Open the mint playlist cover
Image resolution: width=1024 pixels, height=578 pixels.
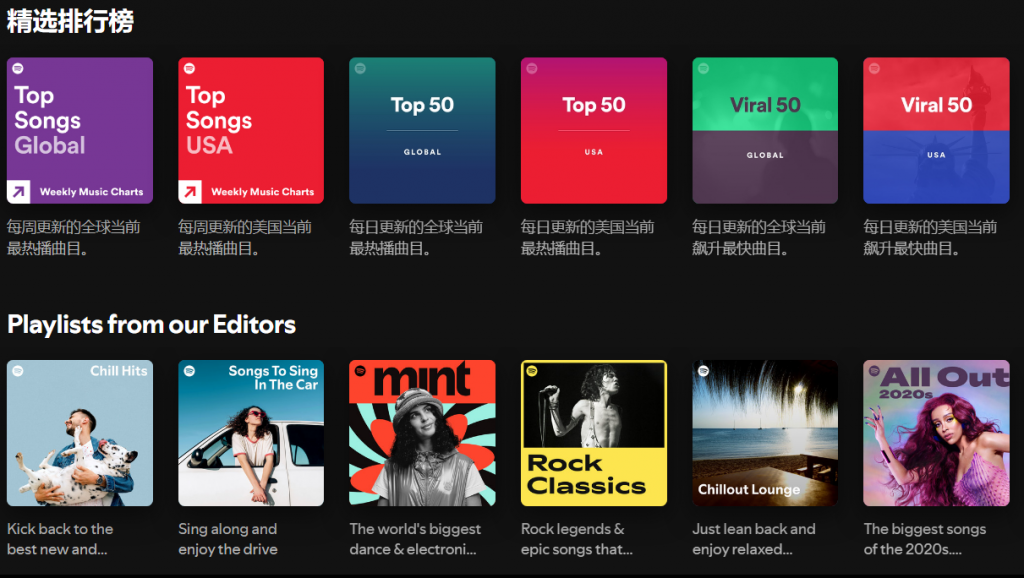tap(422, 433)
